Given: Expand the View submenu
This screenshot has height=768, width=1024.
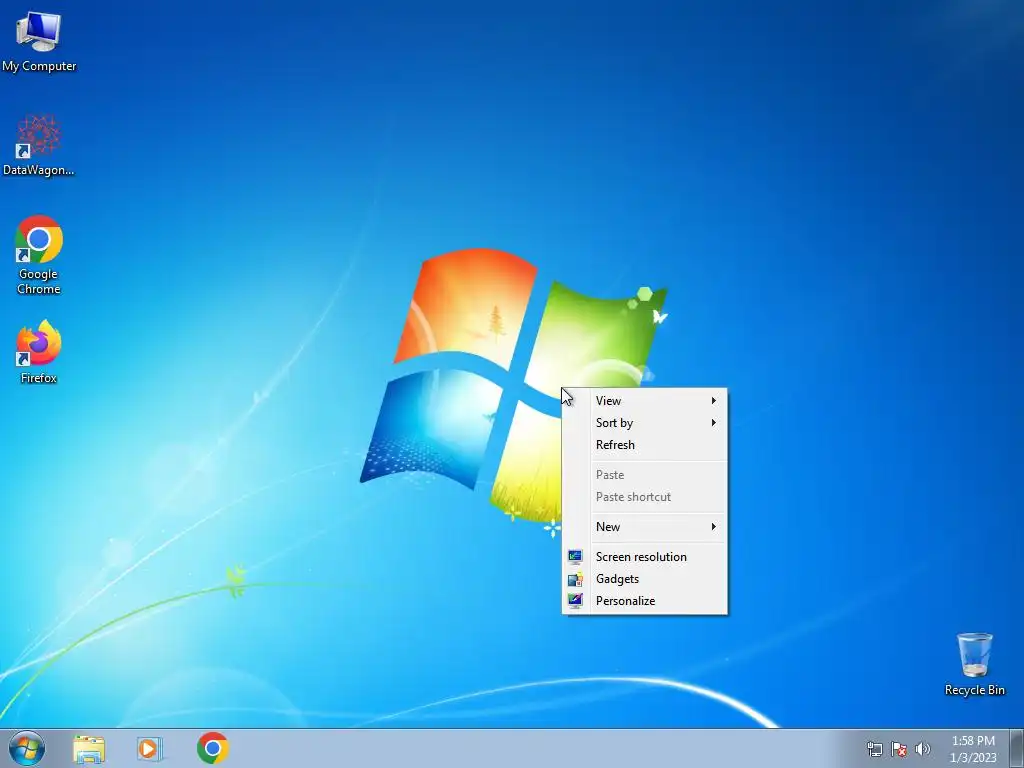Looking at the screenshot, I should pyautogui.click(x=645, y=400).
